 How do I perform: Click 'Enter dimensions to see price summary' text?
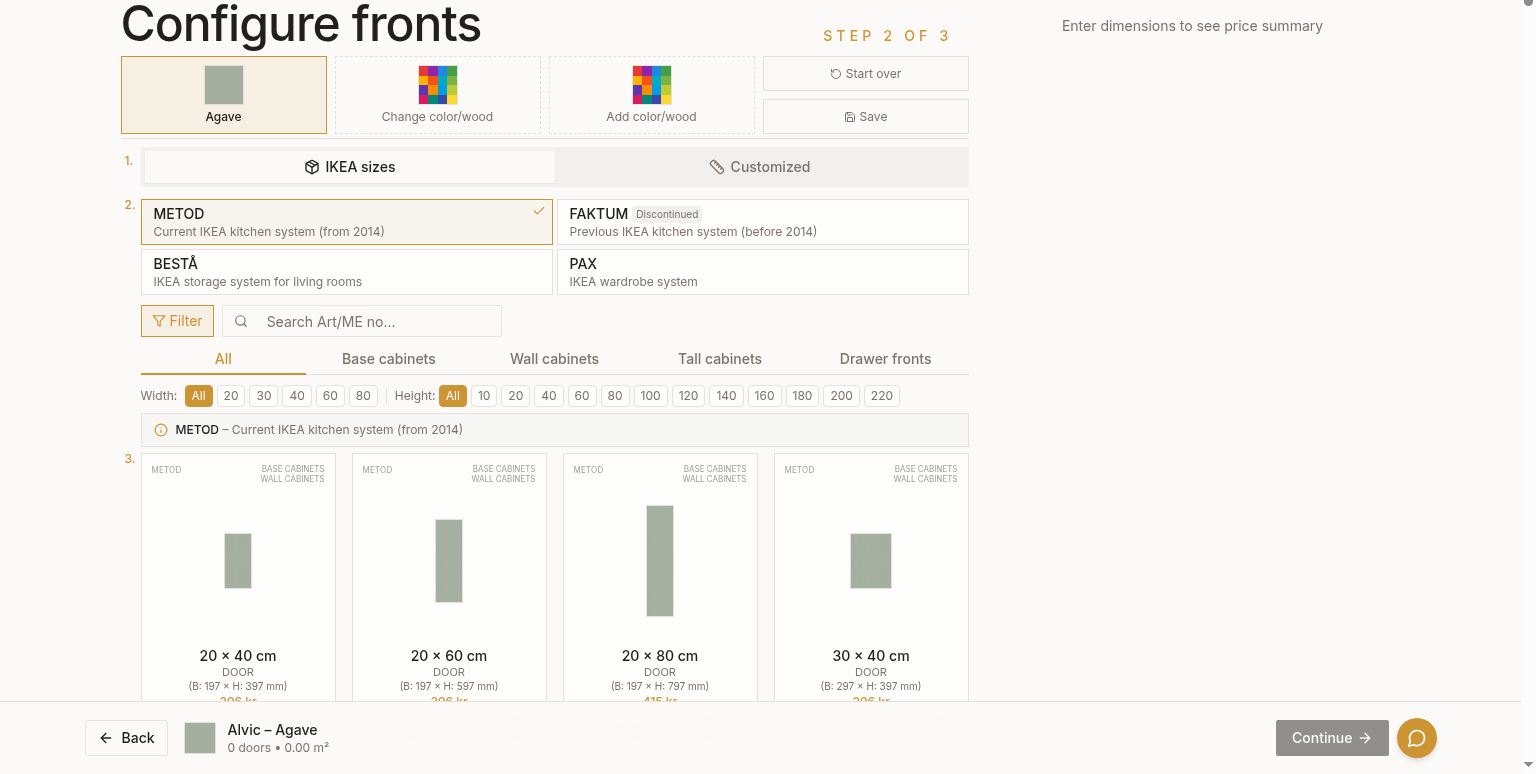1192,26
